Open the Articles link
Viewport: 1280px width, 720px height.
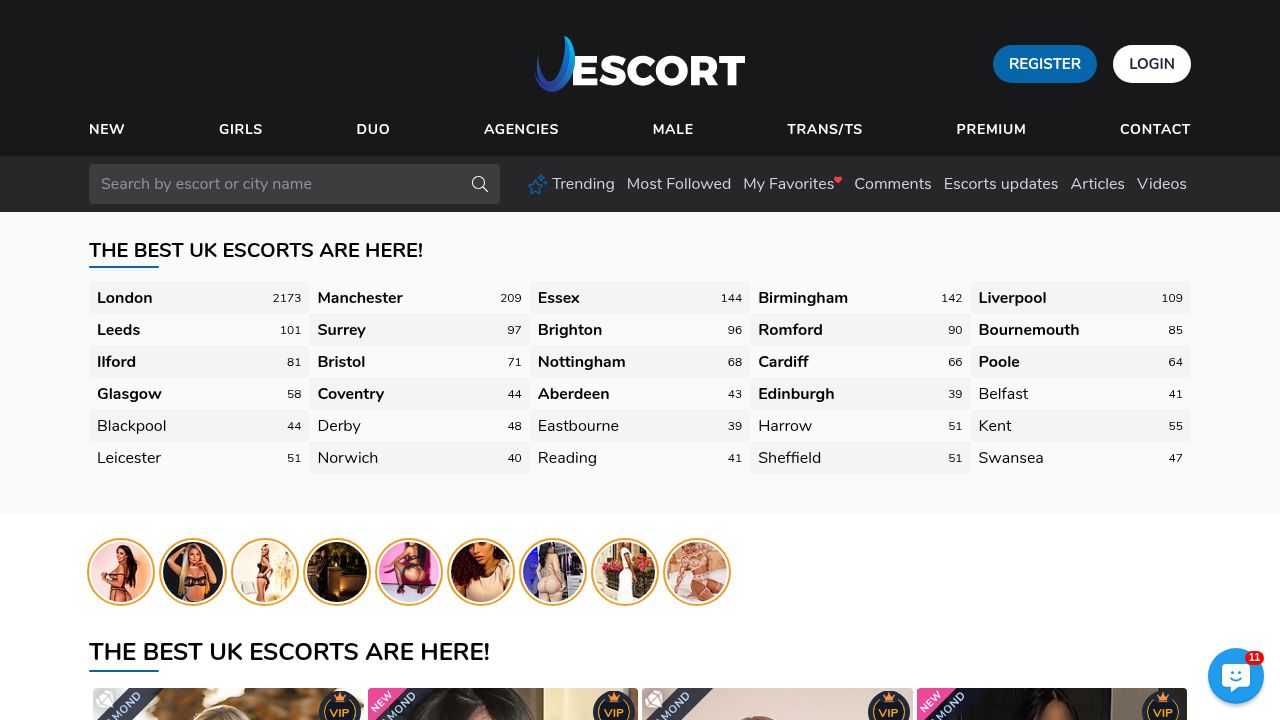click(x=1098, y=184)
